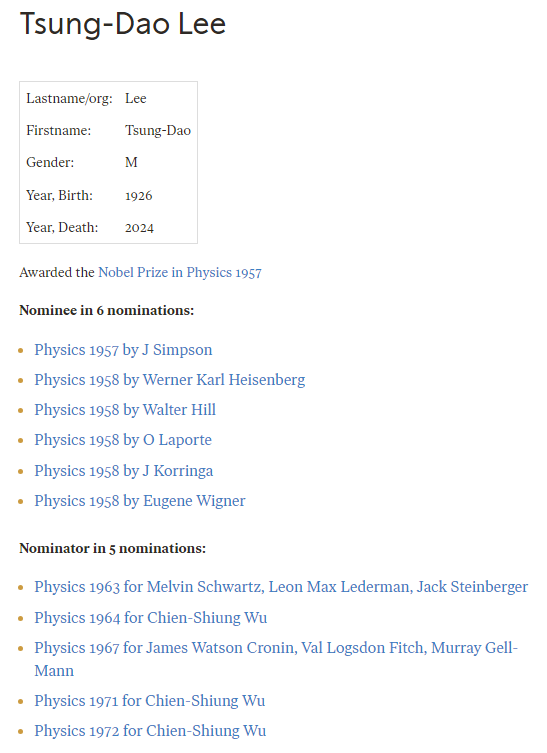This screenshot has width=547, height=753.
Task: Open Physics 1964 nomination for Chien-Shiung Wu
Action: [x=150, y=618]
